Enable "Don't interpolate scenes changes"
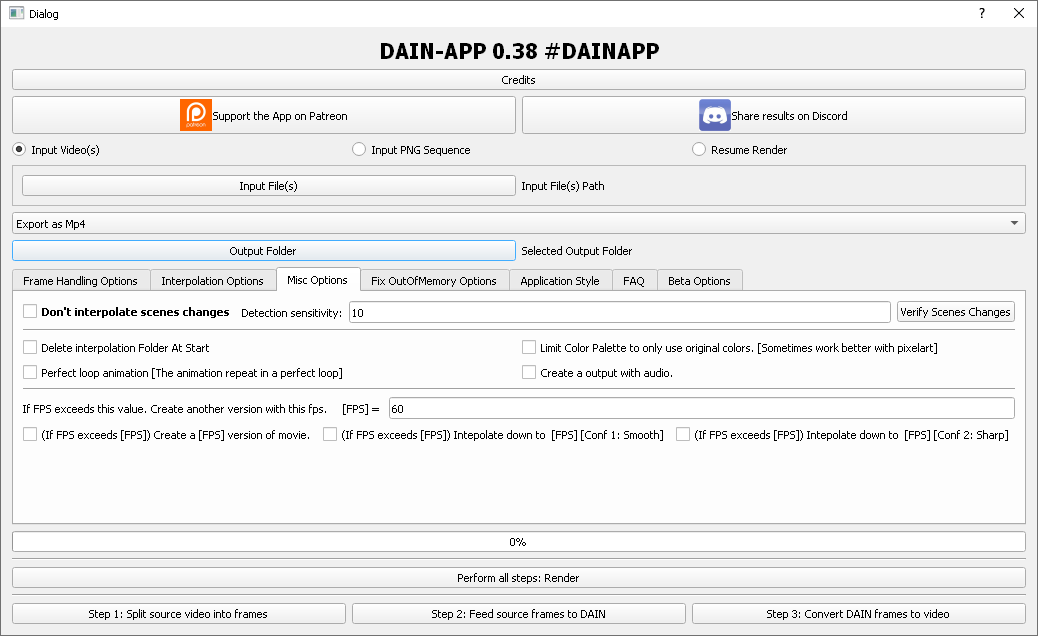Screen dimensions: 1038x636 (x=29, y=311)
